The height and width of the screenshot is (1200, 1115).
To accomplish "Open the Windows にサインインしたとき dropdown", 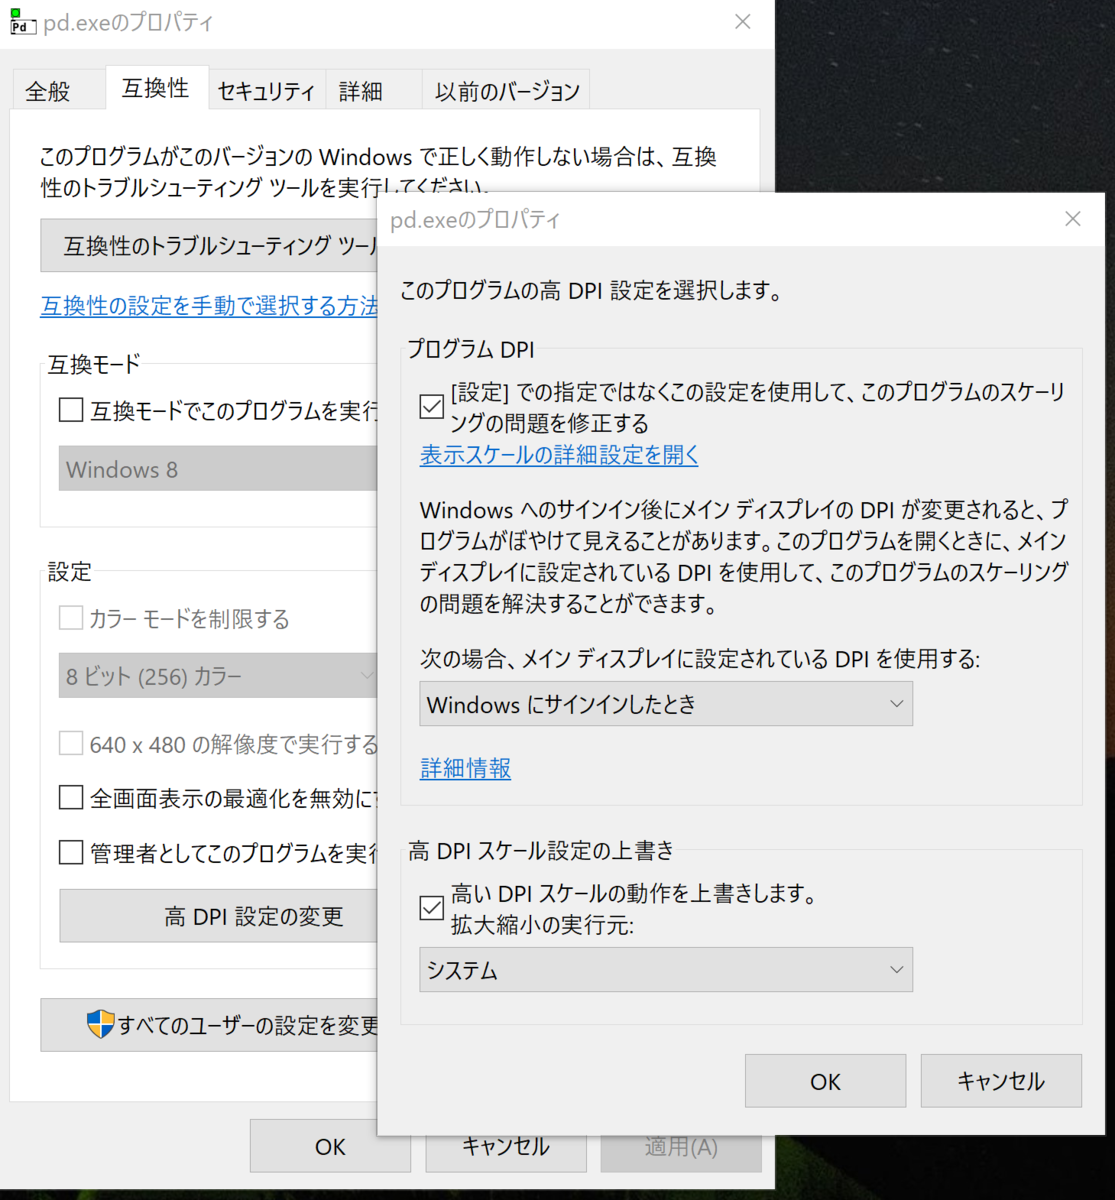I will point(666,704).
